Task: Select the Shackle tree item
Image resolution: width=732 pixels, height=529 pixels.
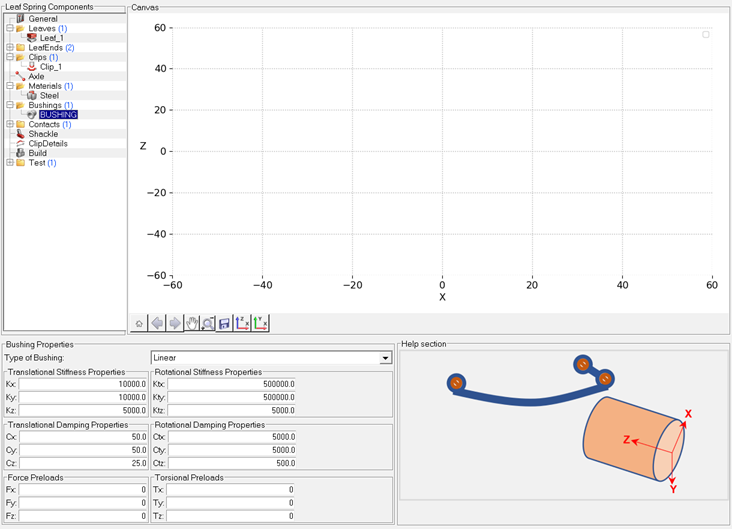Action: [x=43, y=134]
